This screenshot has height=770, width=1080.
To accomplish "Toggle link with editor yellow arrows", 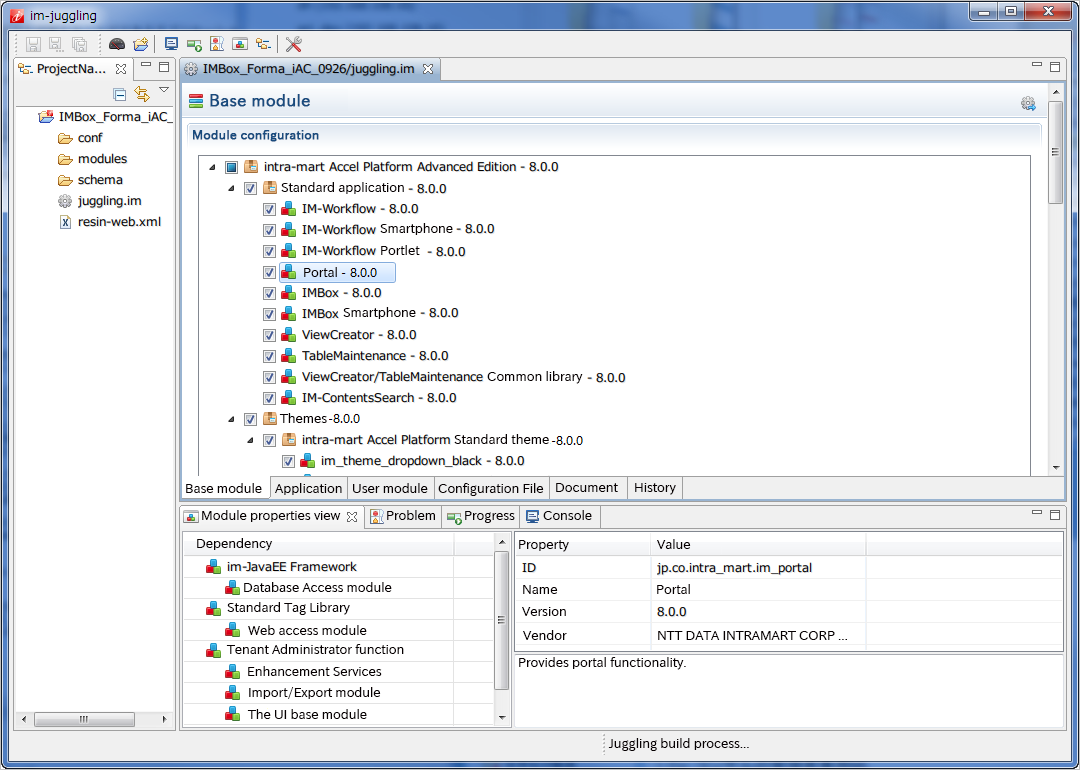I will coord(142,94).
